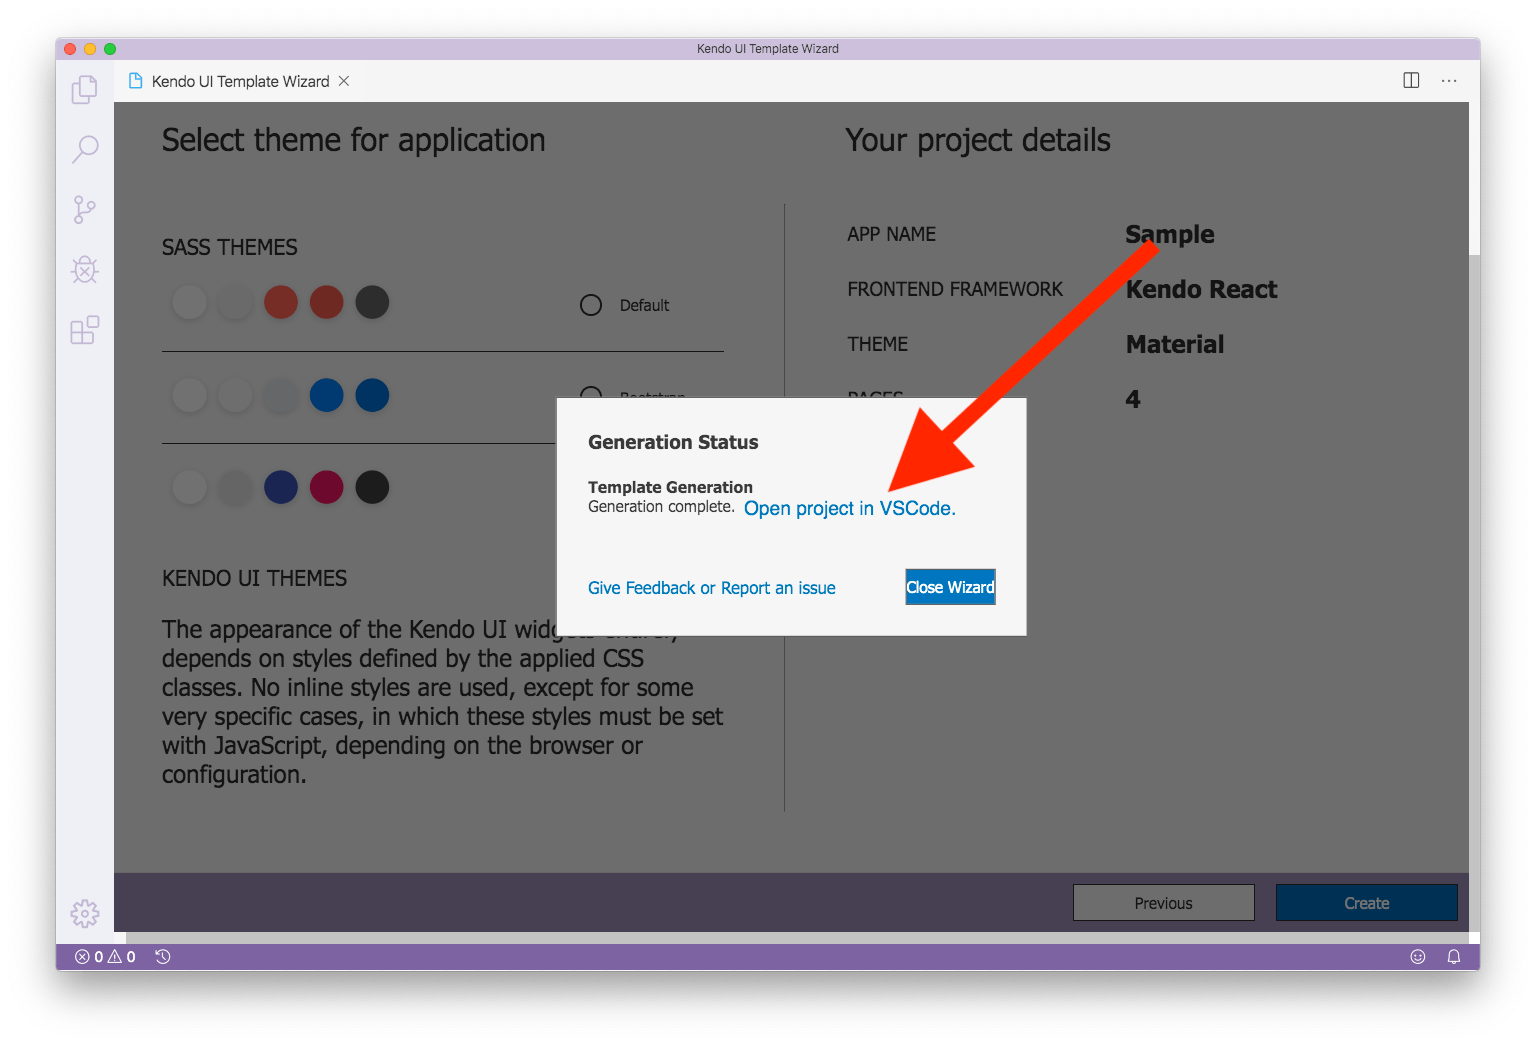Click dark gray swatch in Default theme row

coord(372,302)
